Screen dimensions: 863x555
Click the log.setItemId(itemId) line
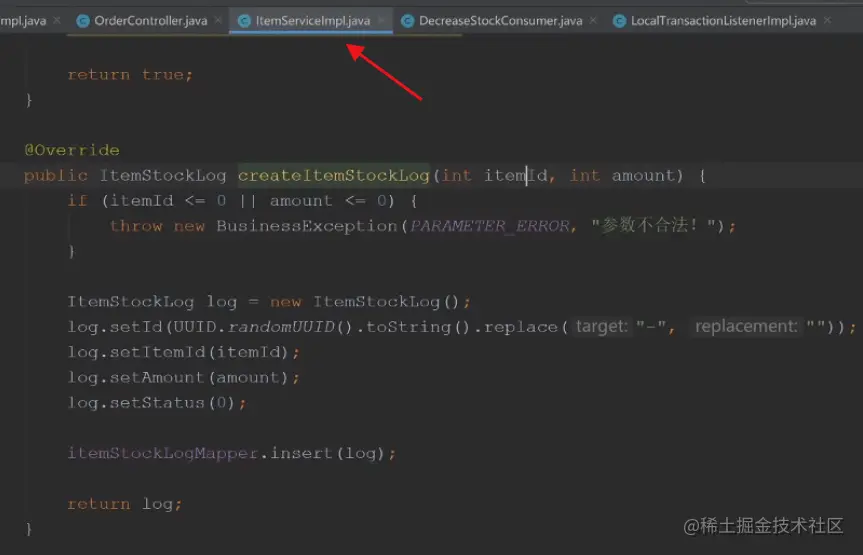[184, 352]
